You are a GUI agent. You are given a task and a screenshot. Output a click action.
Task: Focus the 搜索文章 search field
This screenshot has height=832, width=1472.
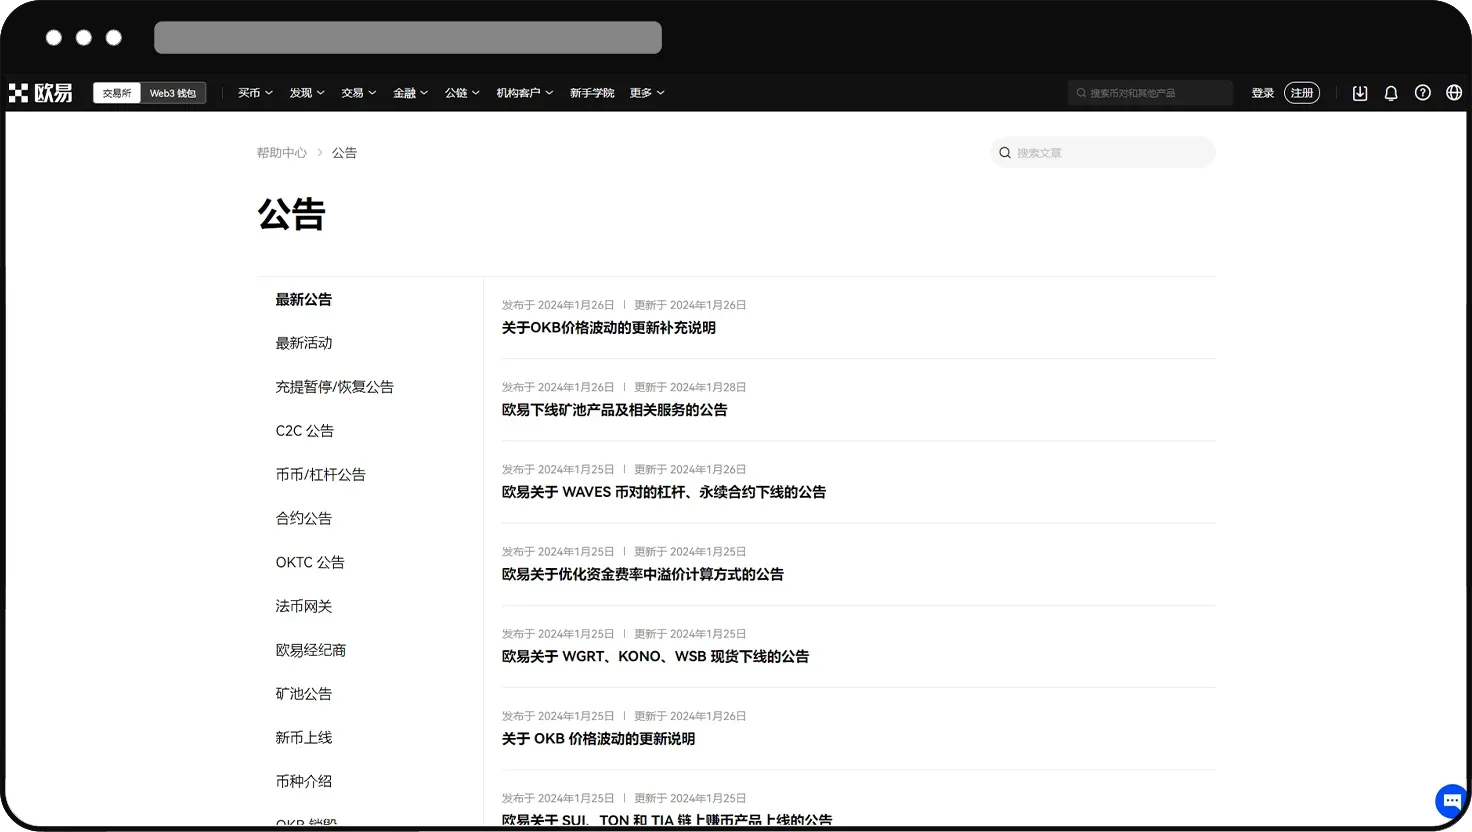tap(1110, 153)
